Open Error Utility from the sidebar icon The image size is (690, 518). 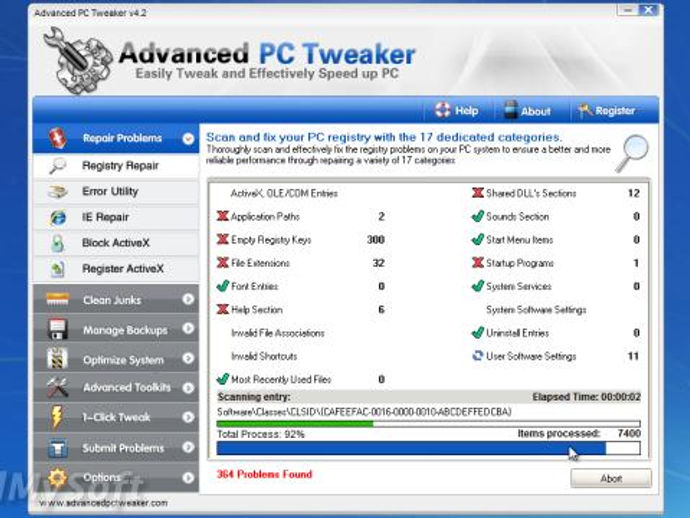tap(58, 192)
